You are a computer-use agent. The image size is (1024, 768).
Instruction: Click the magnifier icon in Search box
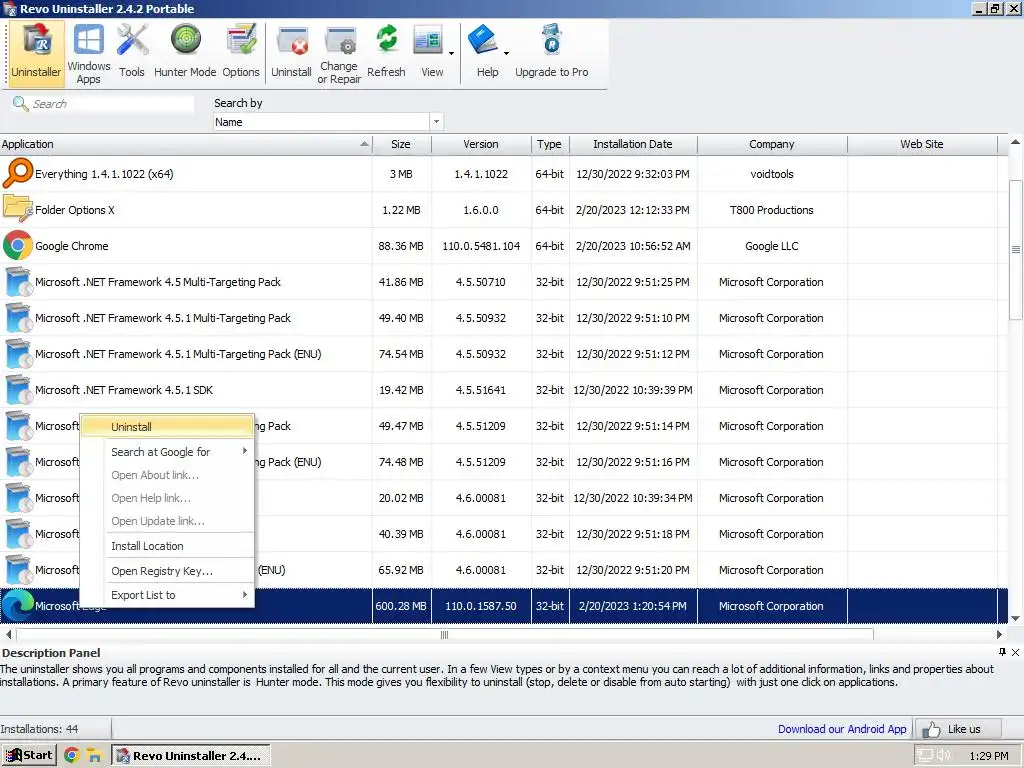click(x=20, y=104)
